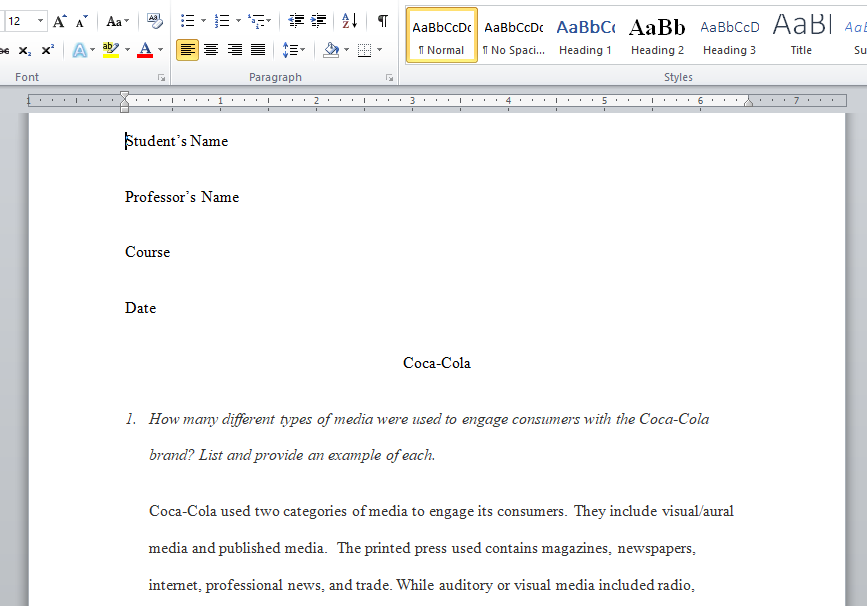Sort the selected text A to Z
Viewport: 867px width, 606px height.
coord(349,22)
